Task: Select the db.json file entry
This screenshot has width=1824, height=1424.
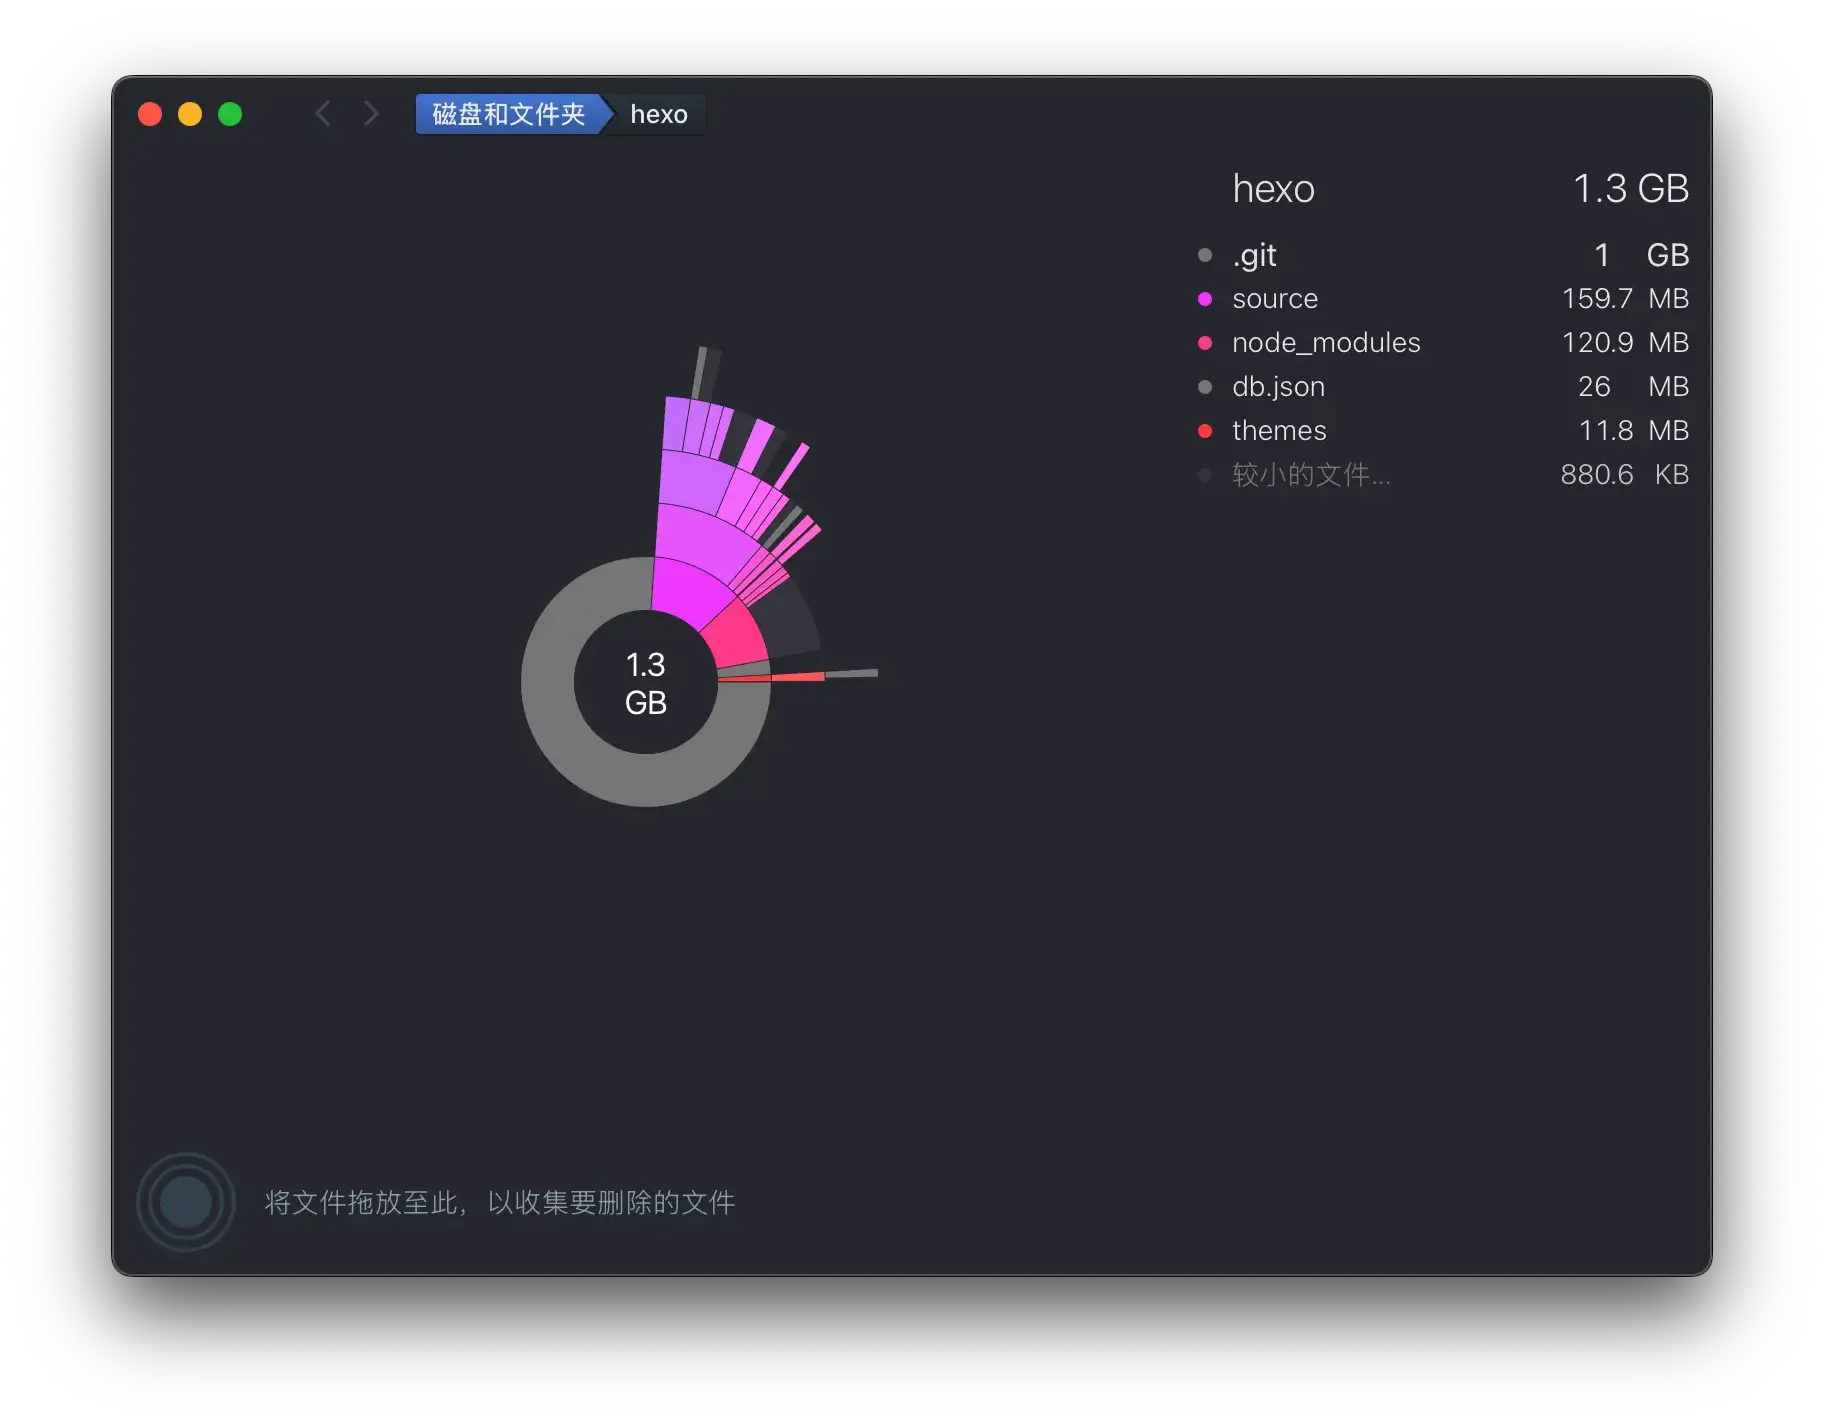Action: coord(1278,387)
